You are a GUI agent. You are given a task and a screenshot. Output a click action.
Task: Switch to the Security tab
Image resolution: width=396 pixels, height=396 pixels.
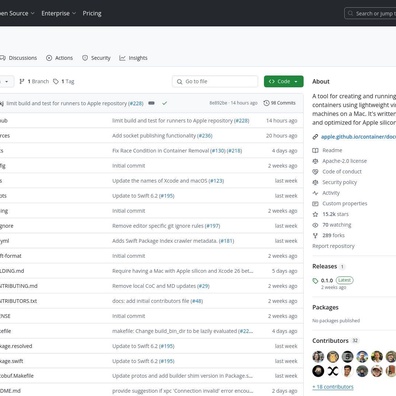(96, 58)
